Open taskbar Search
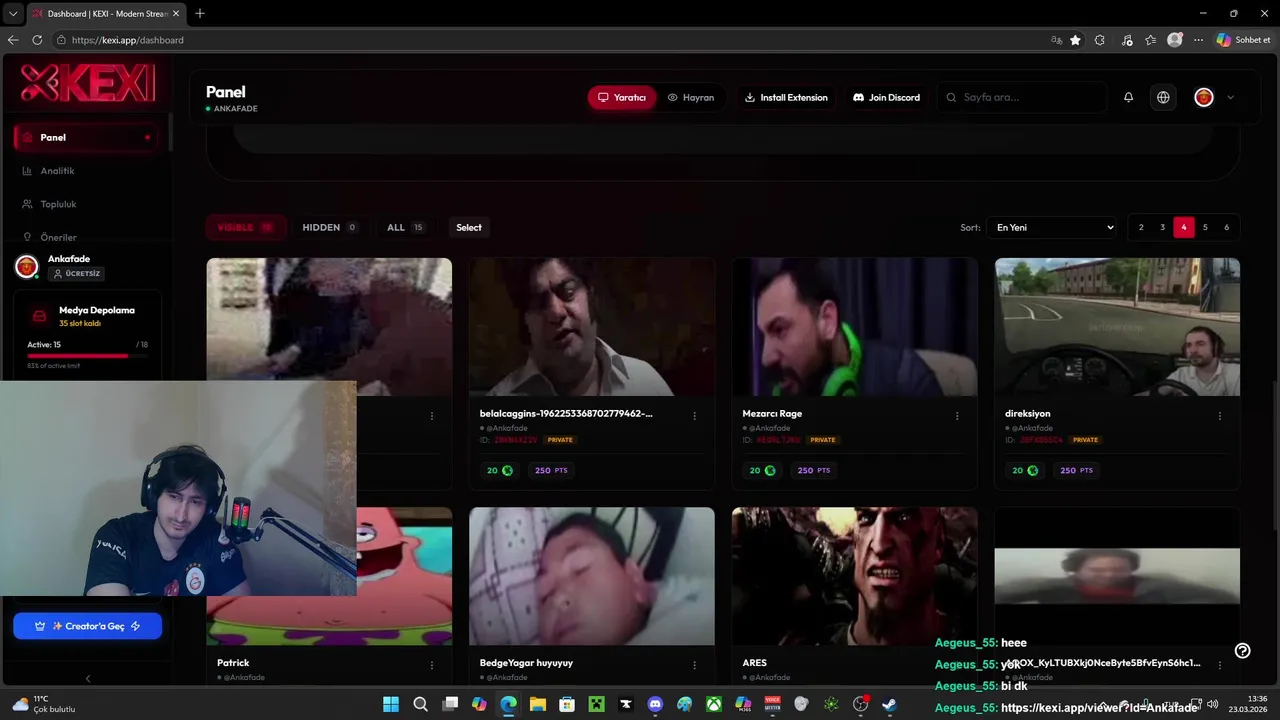This screenshot has height=720, width=1280. pyautogui.click(x=421, y=704)
